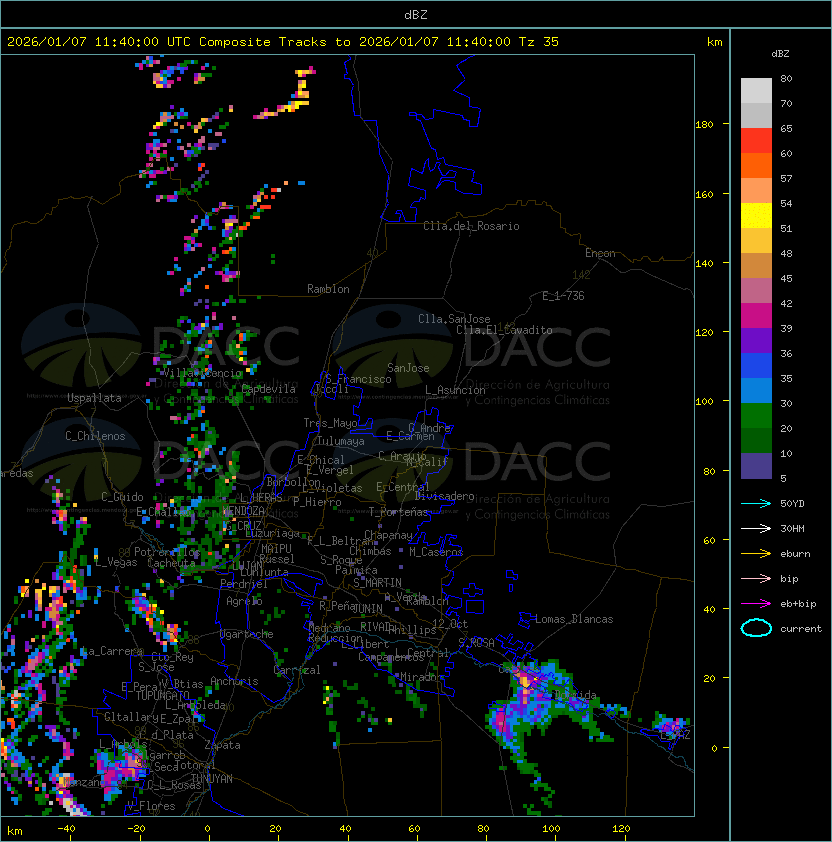832x842 pixels.
Task: Click the dark purple 10 dBZ swatch
Action: 756,466
